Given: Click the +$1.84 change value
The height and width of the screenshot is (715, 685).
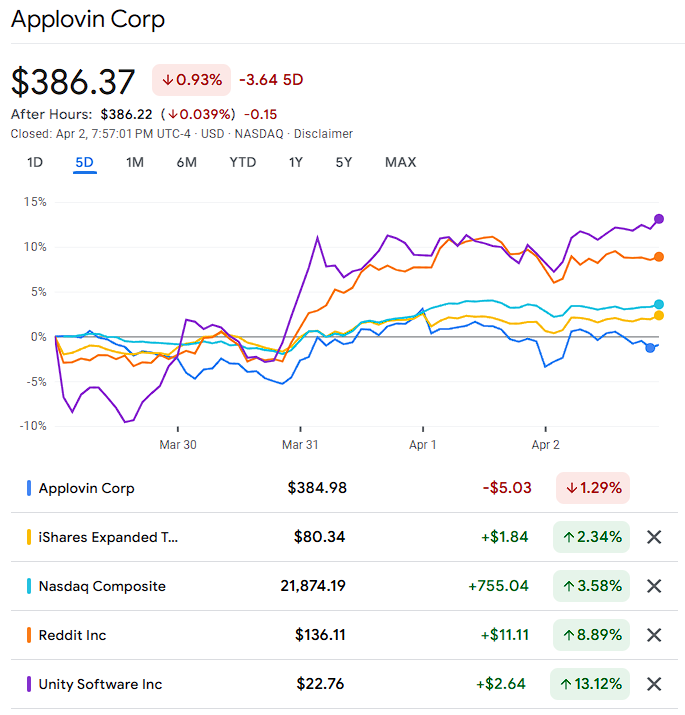Looking at the screenshot, I should (x=504, y=537).
